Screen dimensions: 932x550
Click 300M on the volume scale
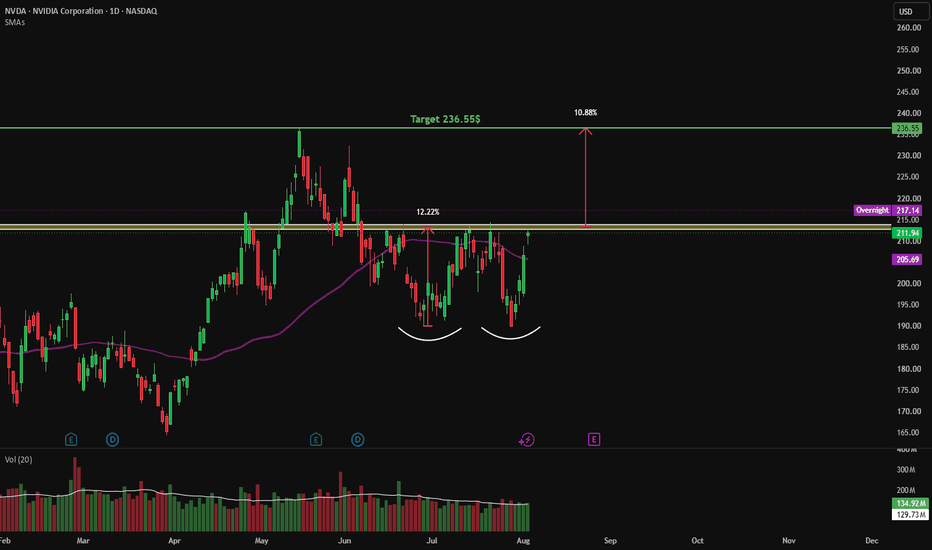coord(906,470)
